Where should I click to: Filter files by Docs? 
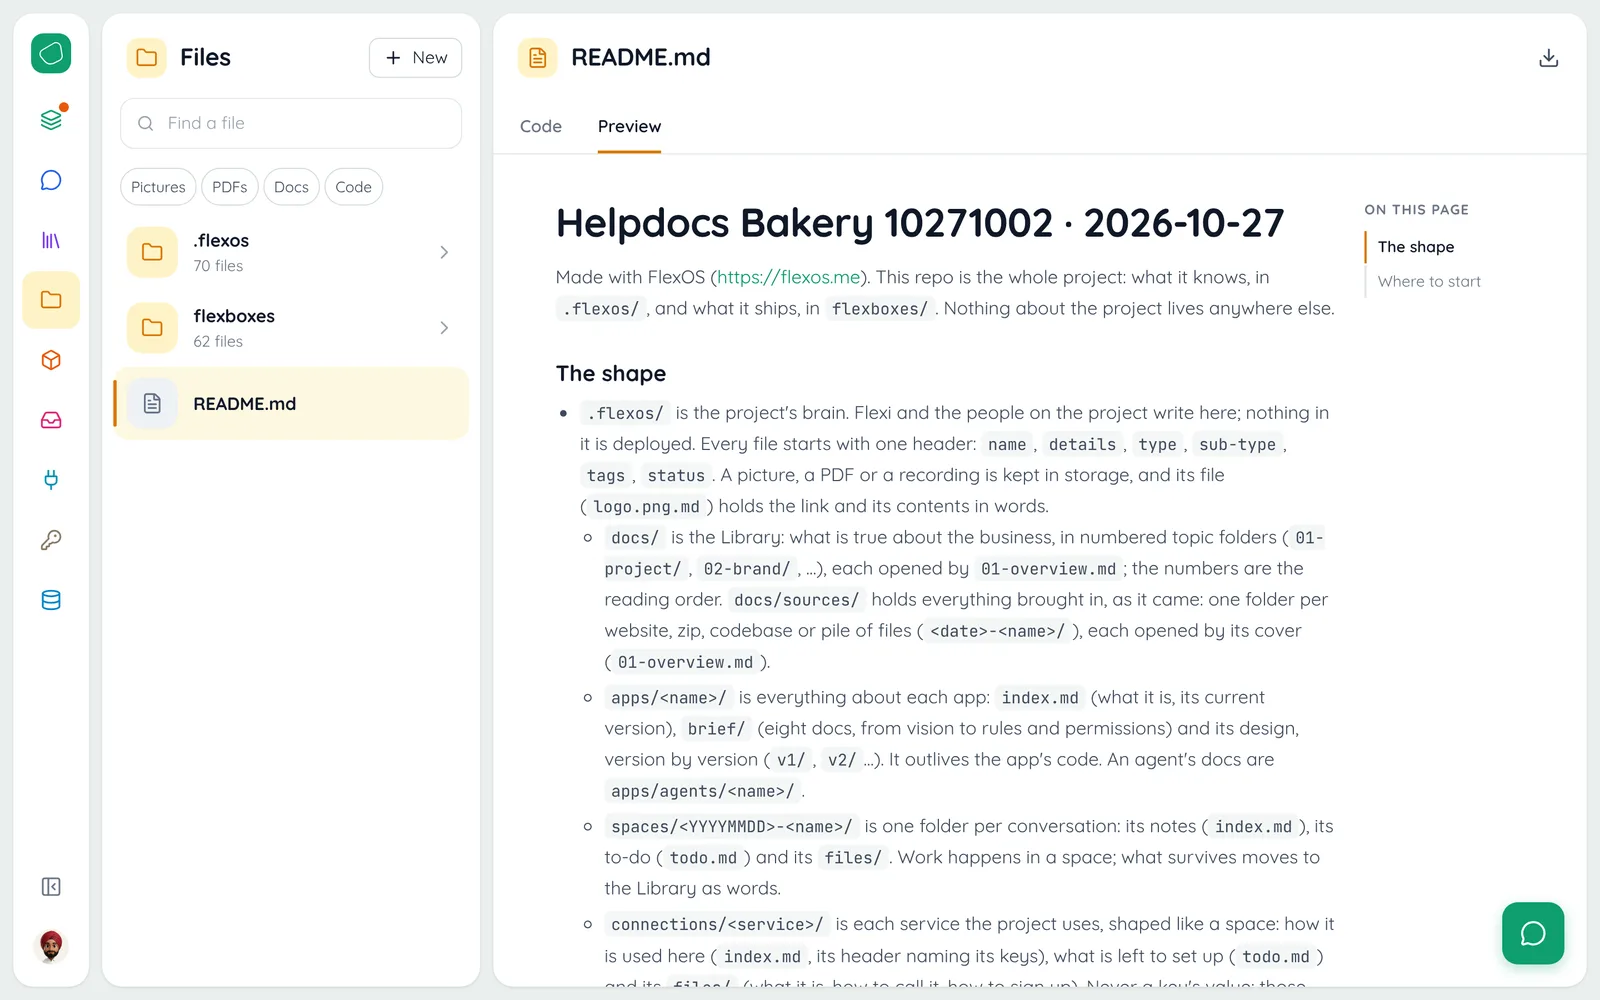coord(291,187)
